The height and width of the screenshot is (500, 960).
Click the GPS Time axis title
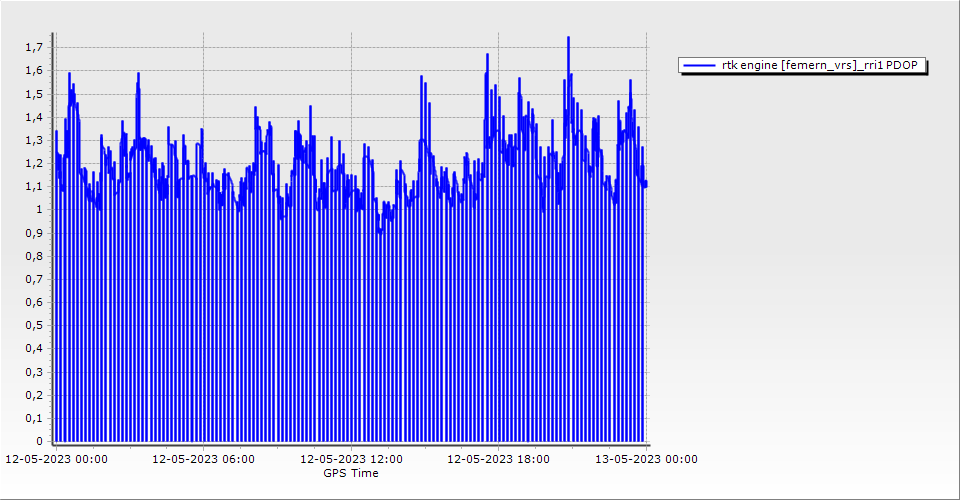point(350,473)
